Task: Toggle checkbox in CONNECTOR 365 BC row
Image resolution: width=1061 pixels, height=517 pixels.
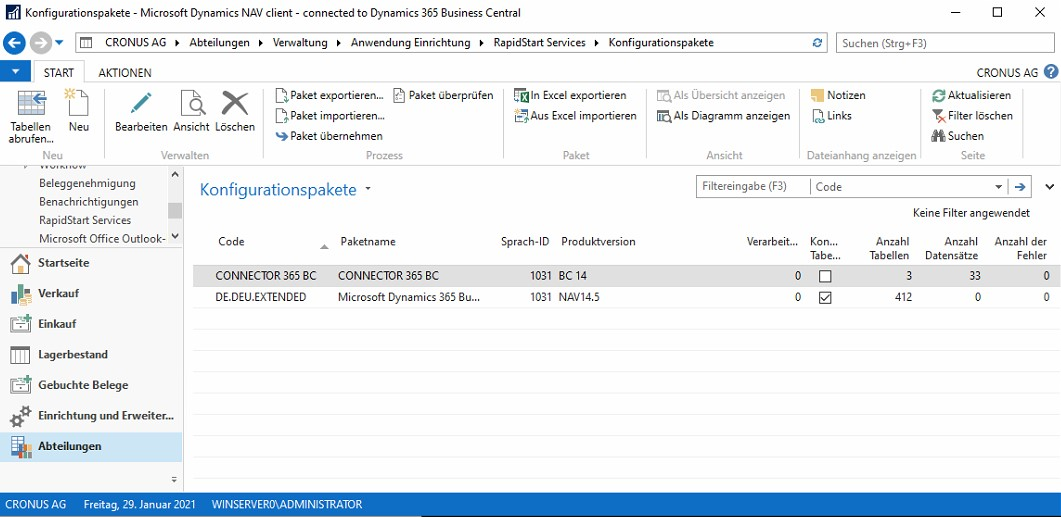Action: coord(825,276)
